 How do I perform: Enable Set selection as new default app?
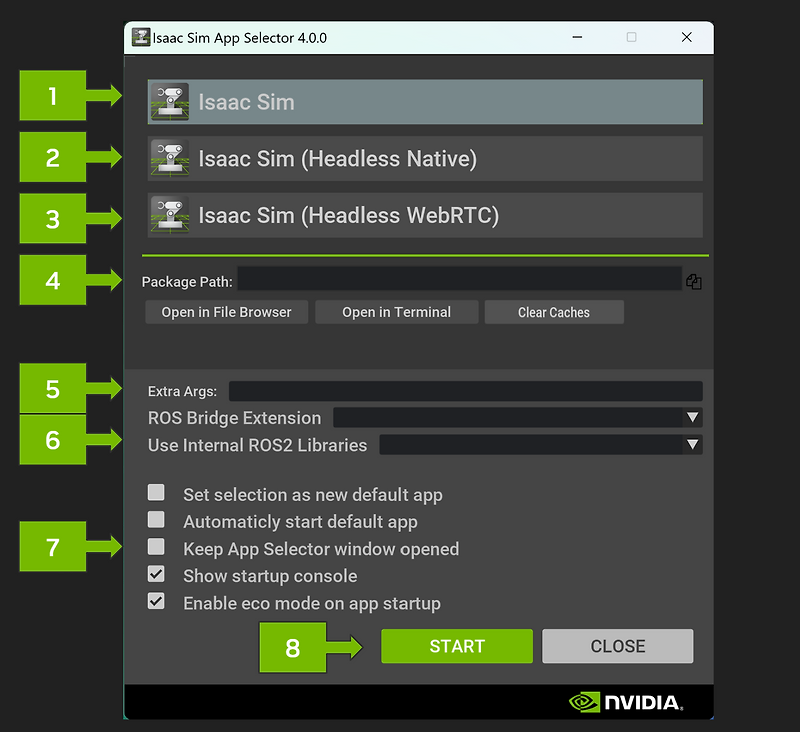pyautogui.click(x=156, y=493)
